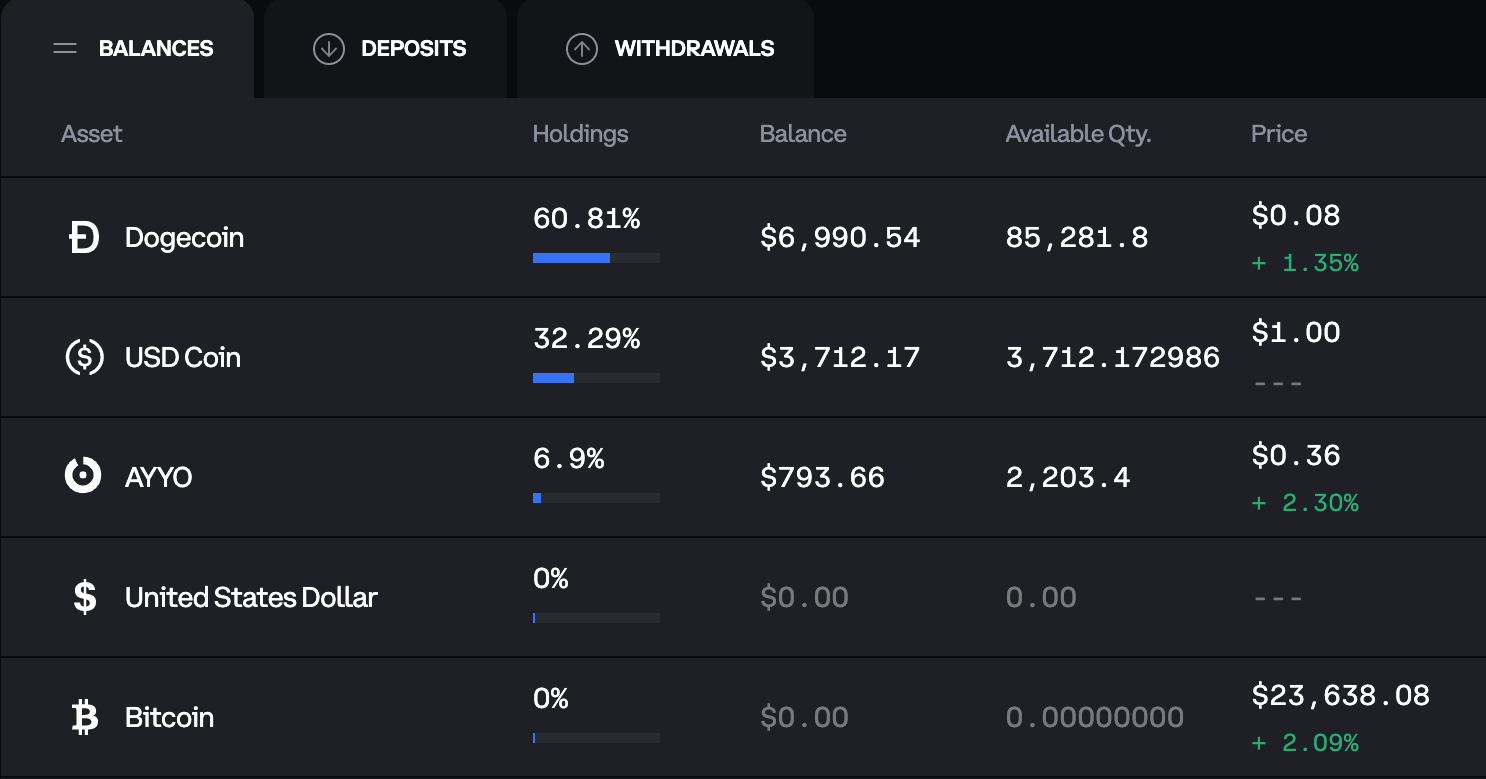Switch to the Deposits tab
Image resolution: width=1486 pixels, height=779 pixels.
(x=413, y=49)
